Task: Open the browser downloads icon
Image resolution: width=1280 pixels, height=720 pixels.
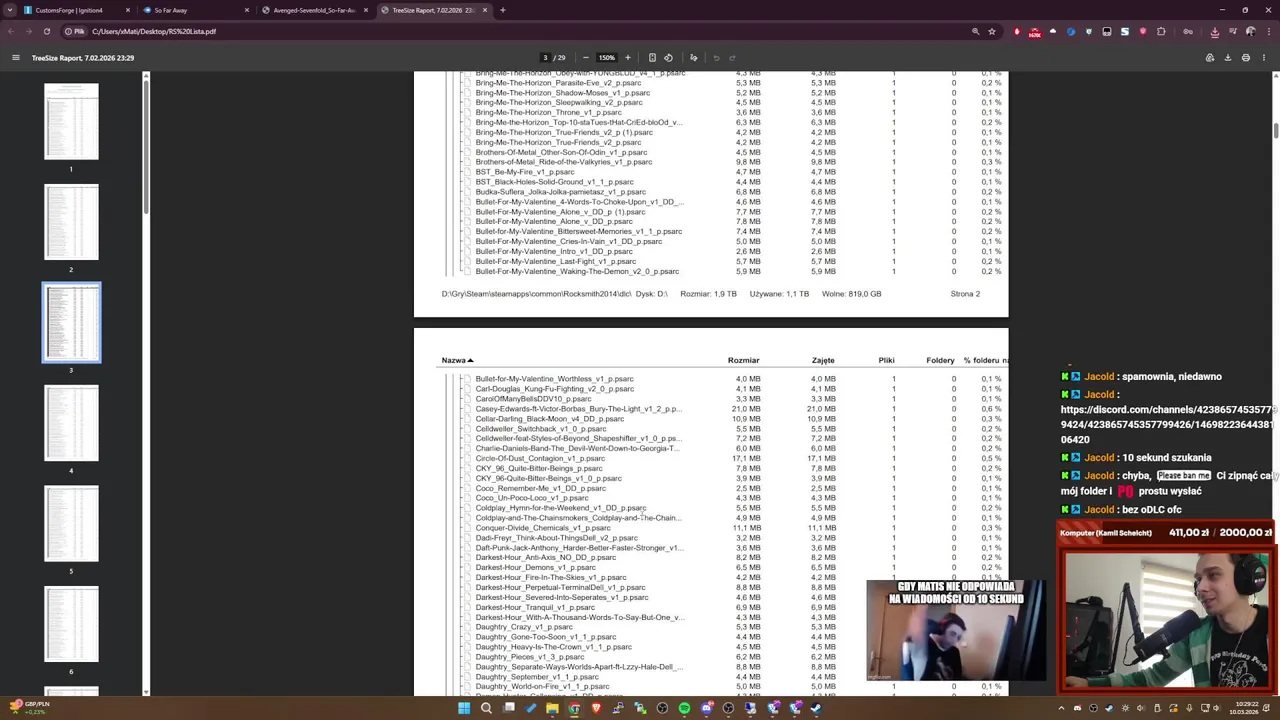Action: (x=1215, y=31)
